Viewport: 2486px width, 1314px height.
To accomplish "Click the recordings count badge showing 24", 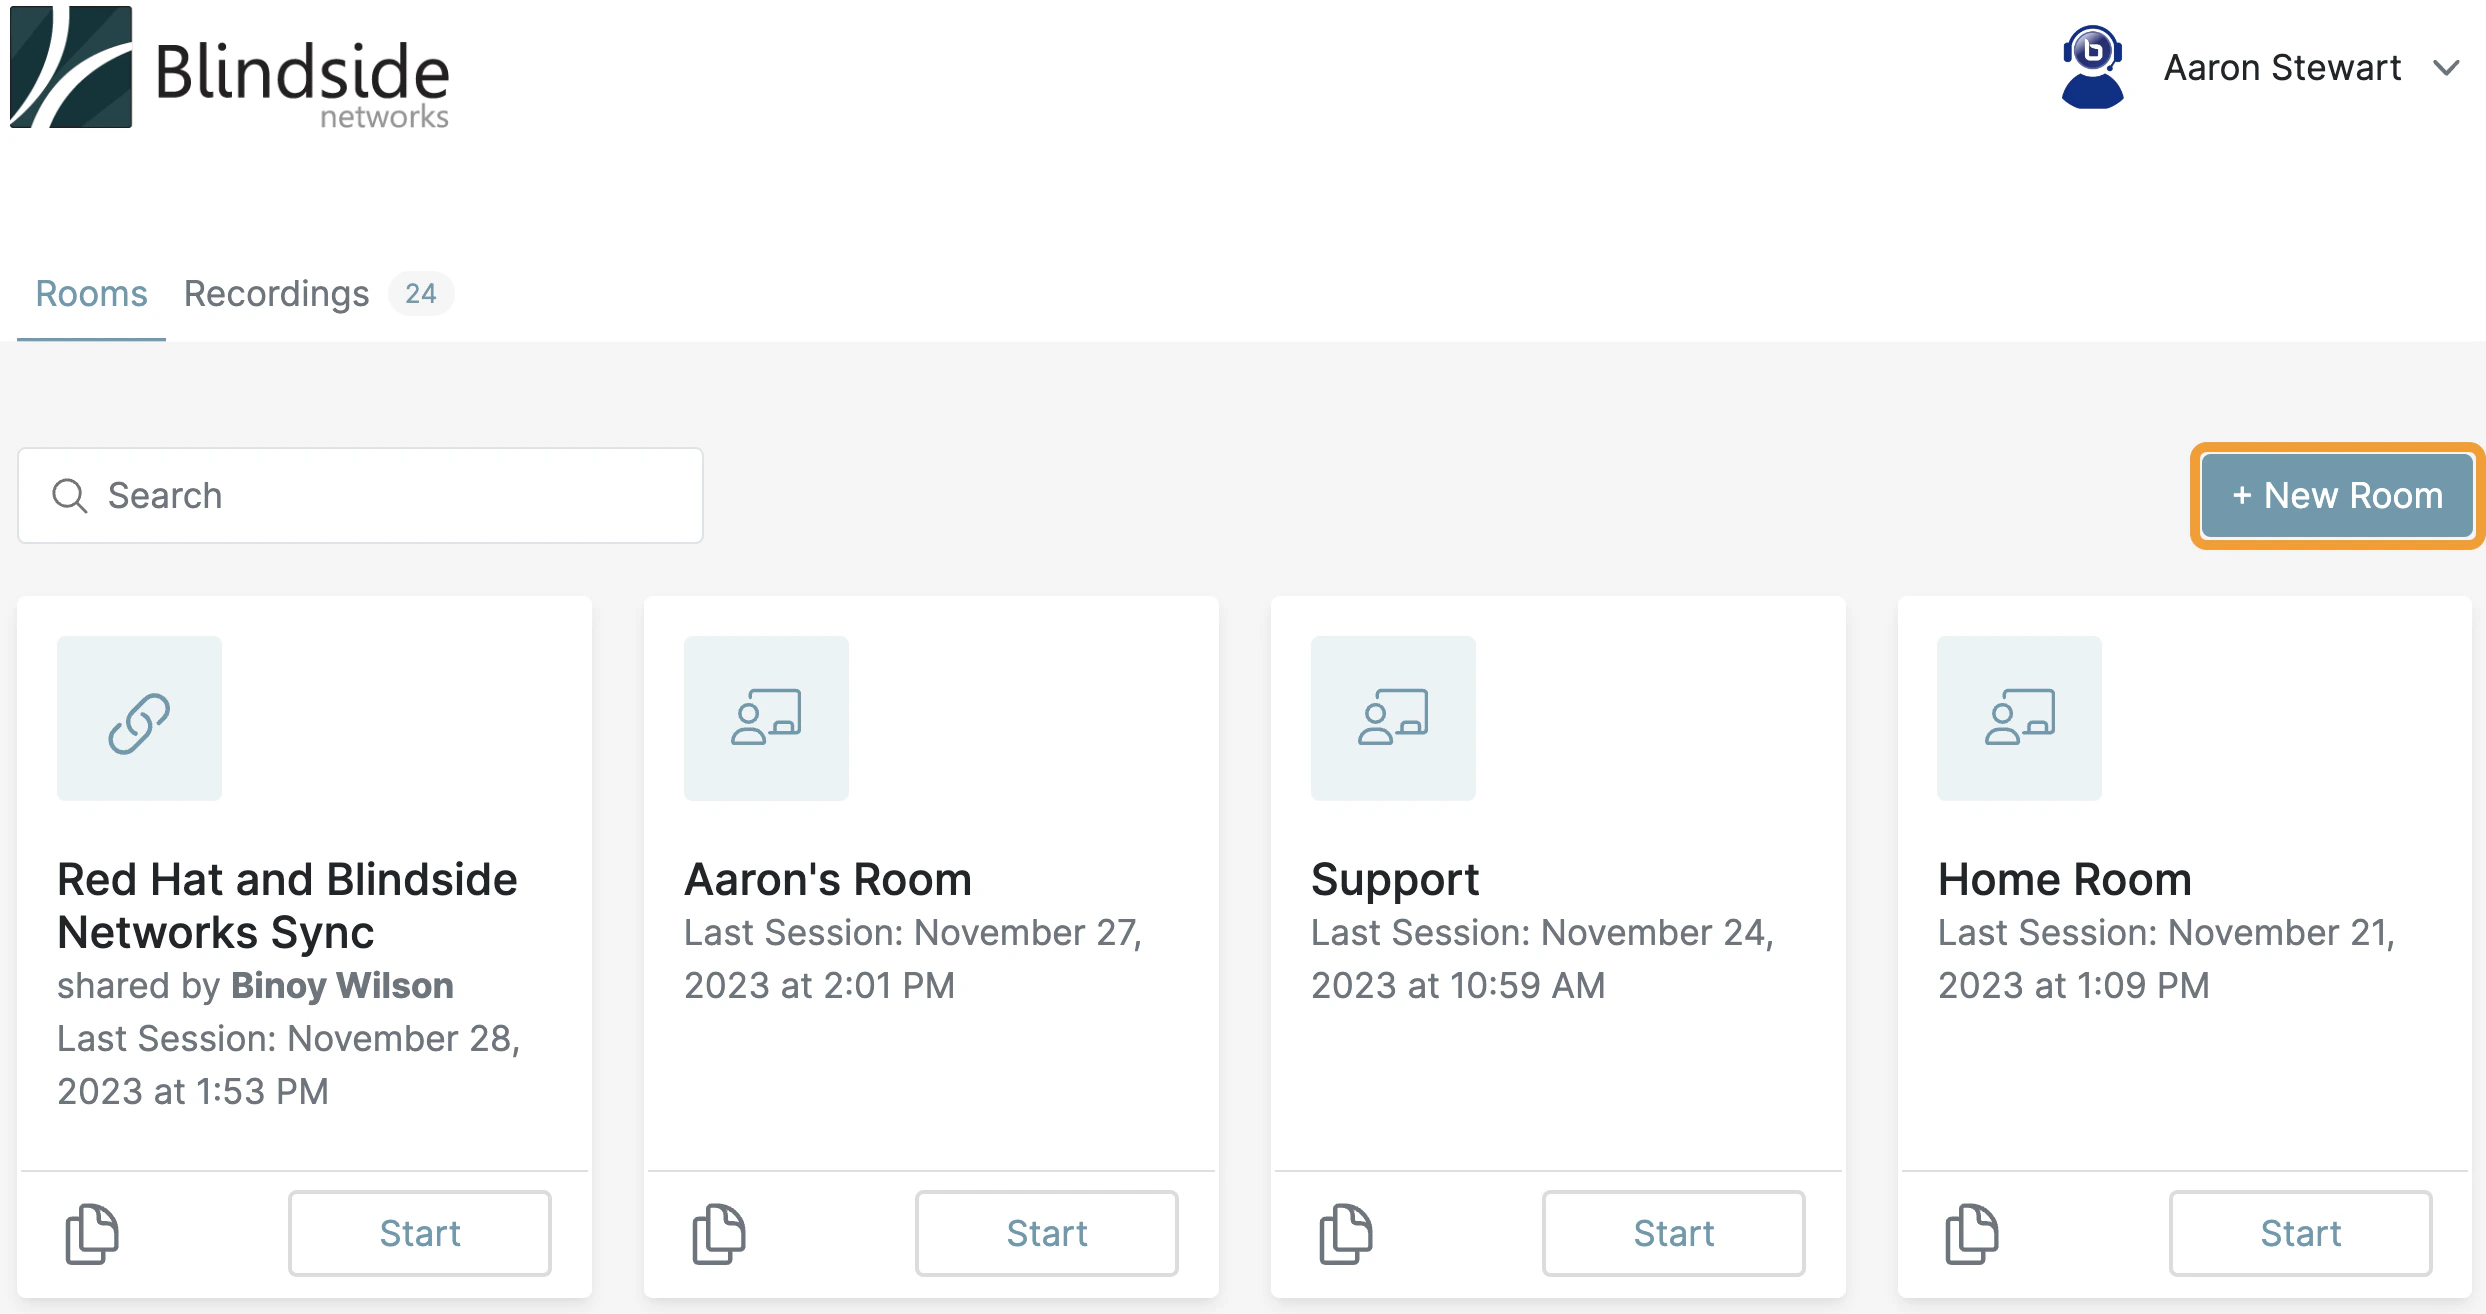I will coord(421,293).
